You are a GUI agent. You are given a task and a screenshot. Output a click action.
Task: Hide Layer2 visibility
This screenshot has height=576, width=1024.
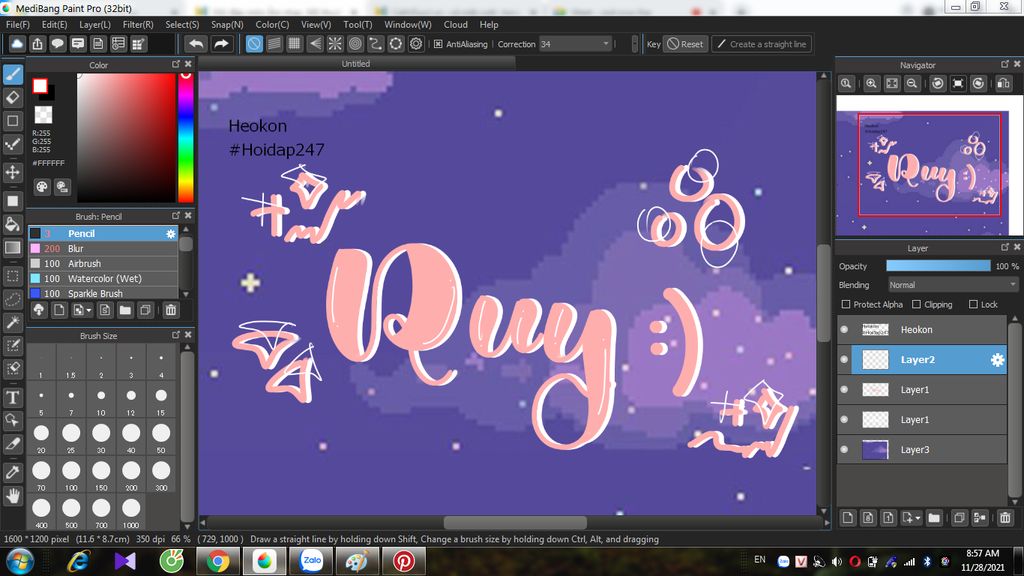coord(844,360)
